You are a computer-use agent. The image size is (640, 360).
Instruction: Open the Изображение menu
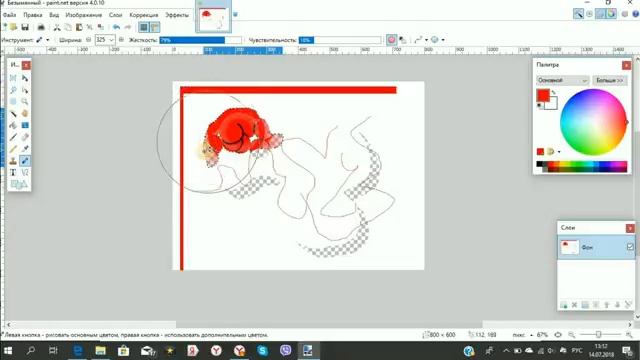coord(84,15)
